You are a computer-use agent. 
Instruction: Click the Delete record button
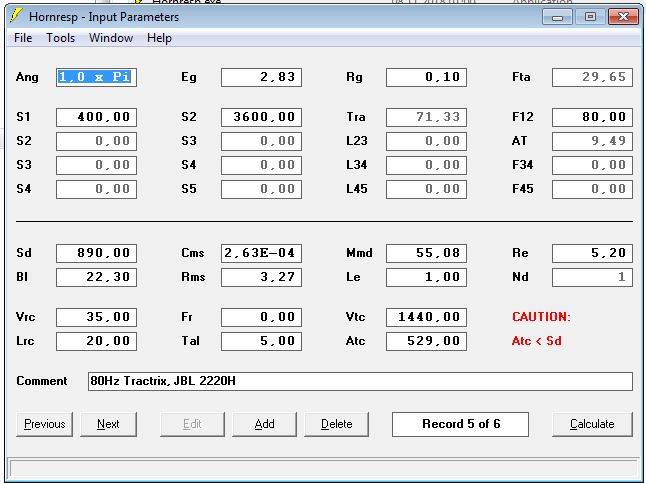337,424
